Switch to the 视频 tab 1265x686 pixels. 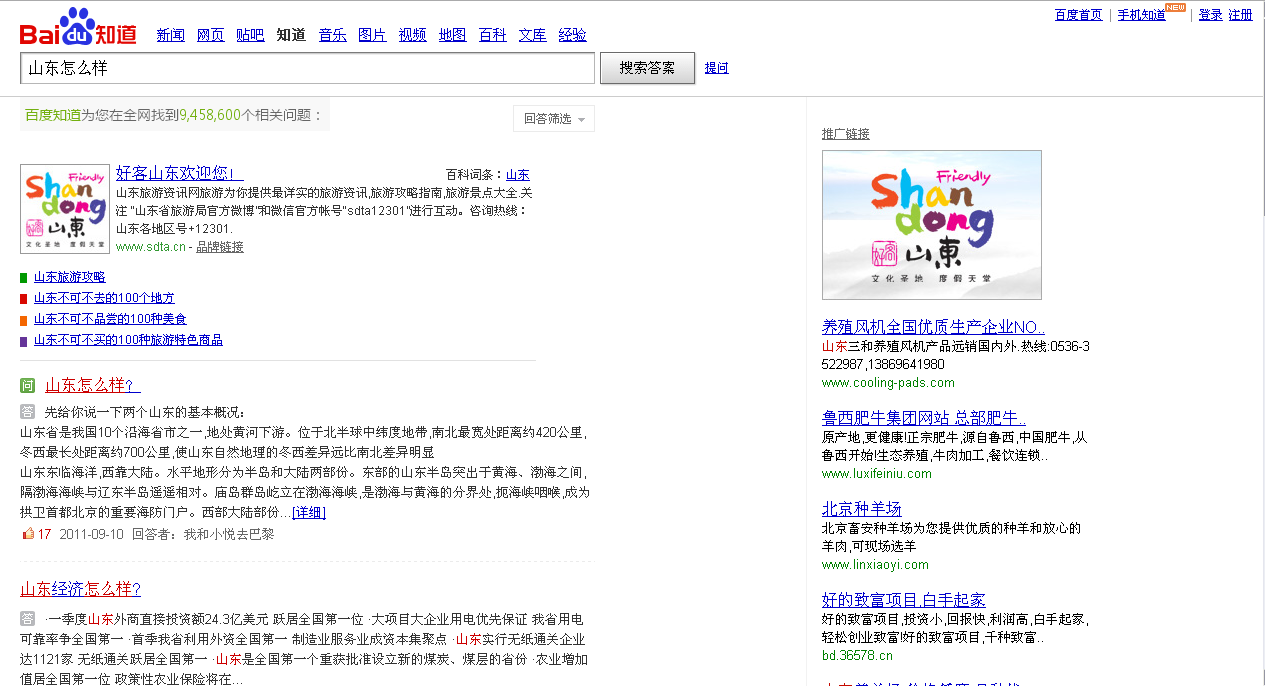[412, 35]
